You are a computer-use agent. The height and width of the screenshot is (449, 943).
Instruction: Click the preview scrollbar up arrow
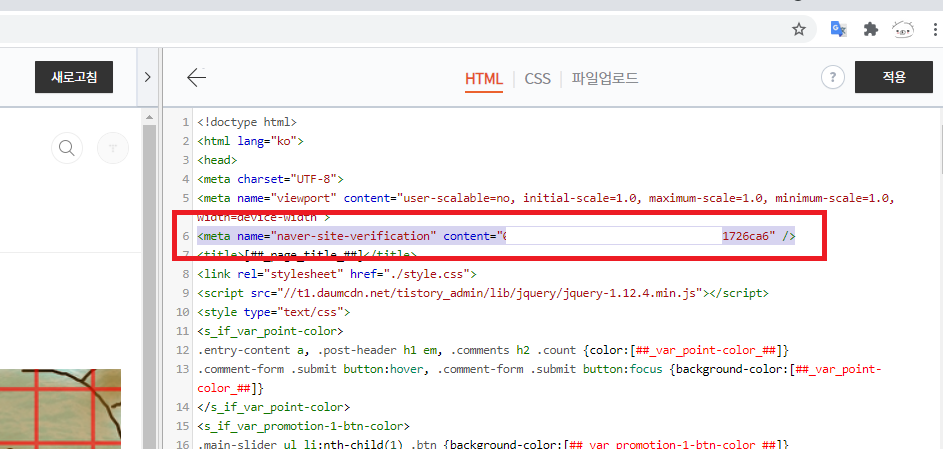click(150, 117)
